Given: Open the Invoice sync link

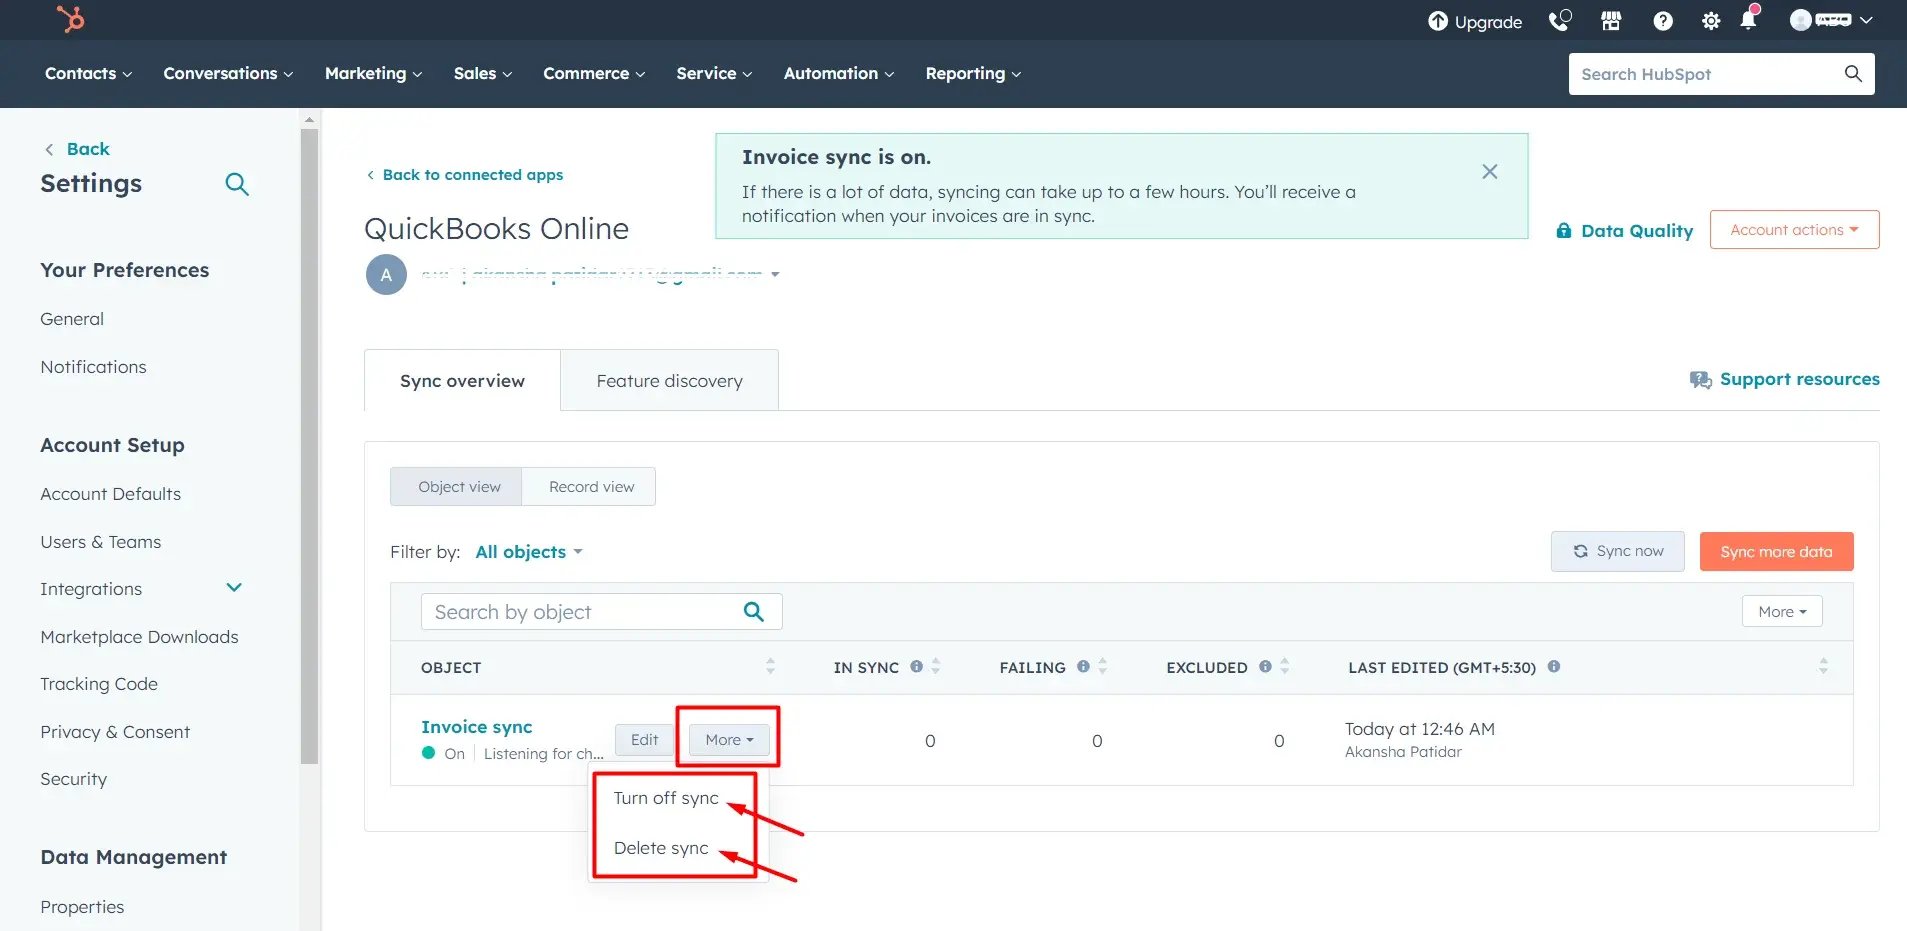Looking at the screenshot, I should pos(476,727).
